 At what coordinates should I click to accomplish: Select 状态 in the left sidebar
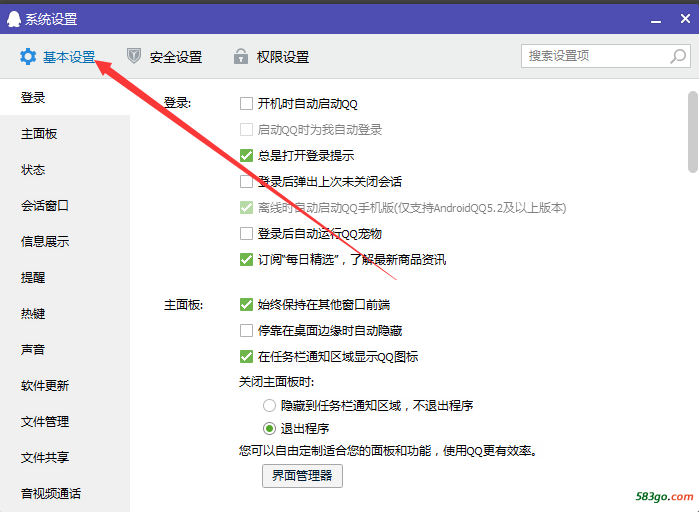tap(65, 169)
